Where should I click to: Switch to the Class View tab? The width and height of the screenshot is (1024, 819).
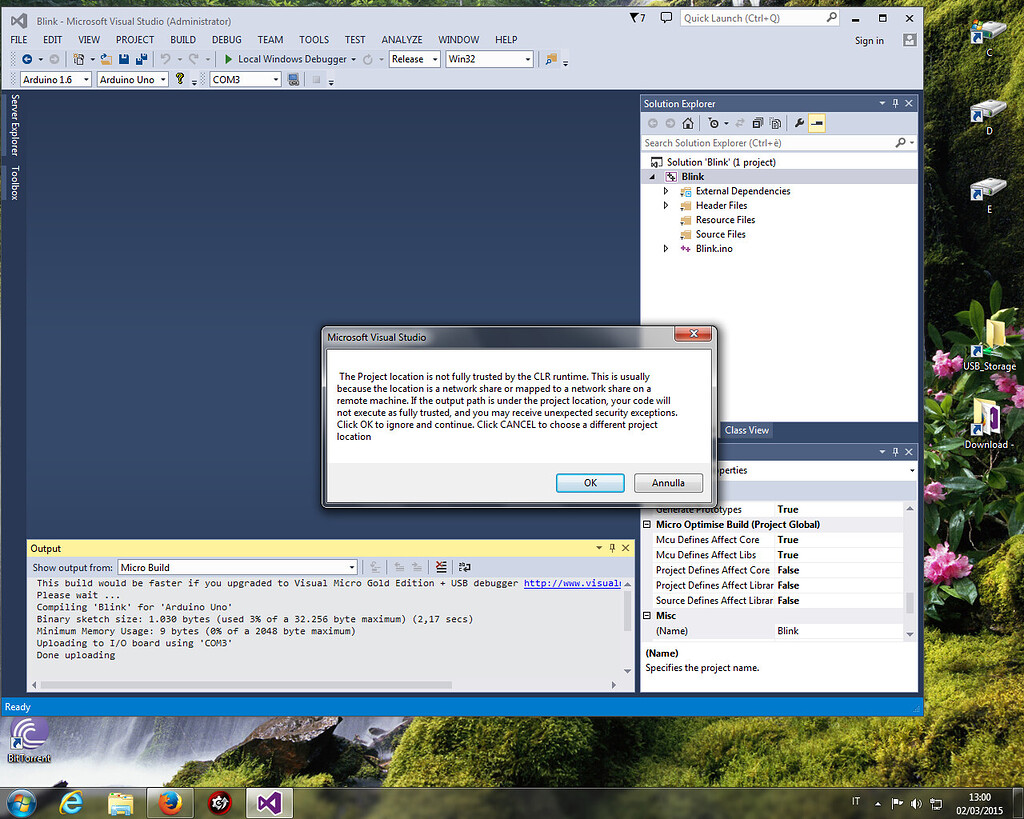[x=746, y=430]
